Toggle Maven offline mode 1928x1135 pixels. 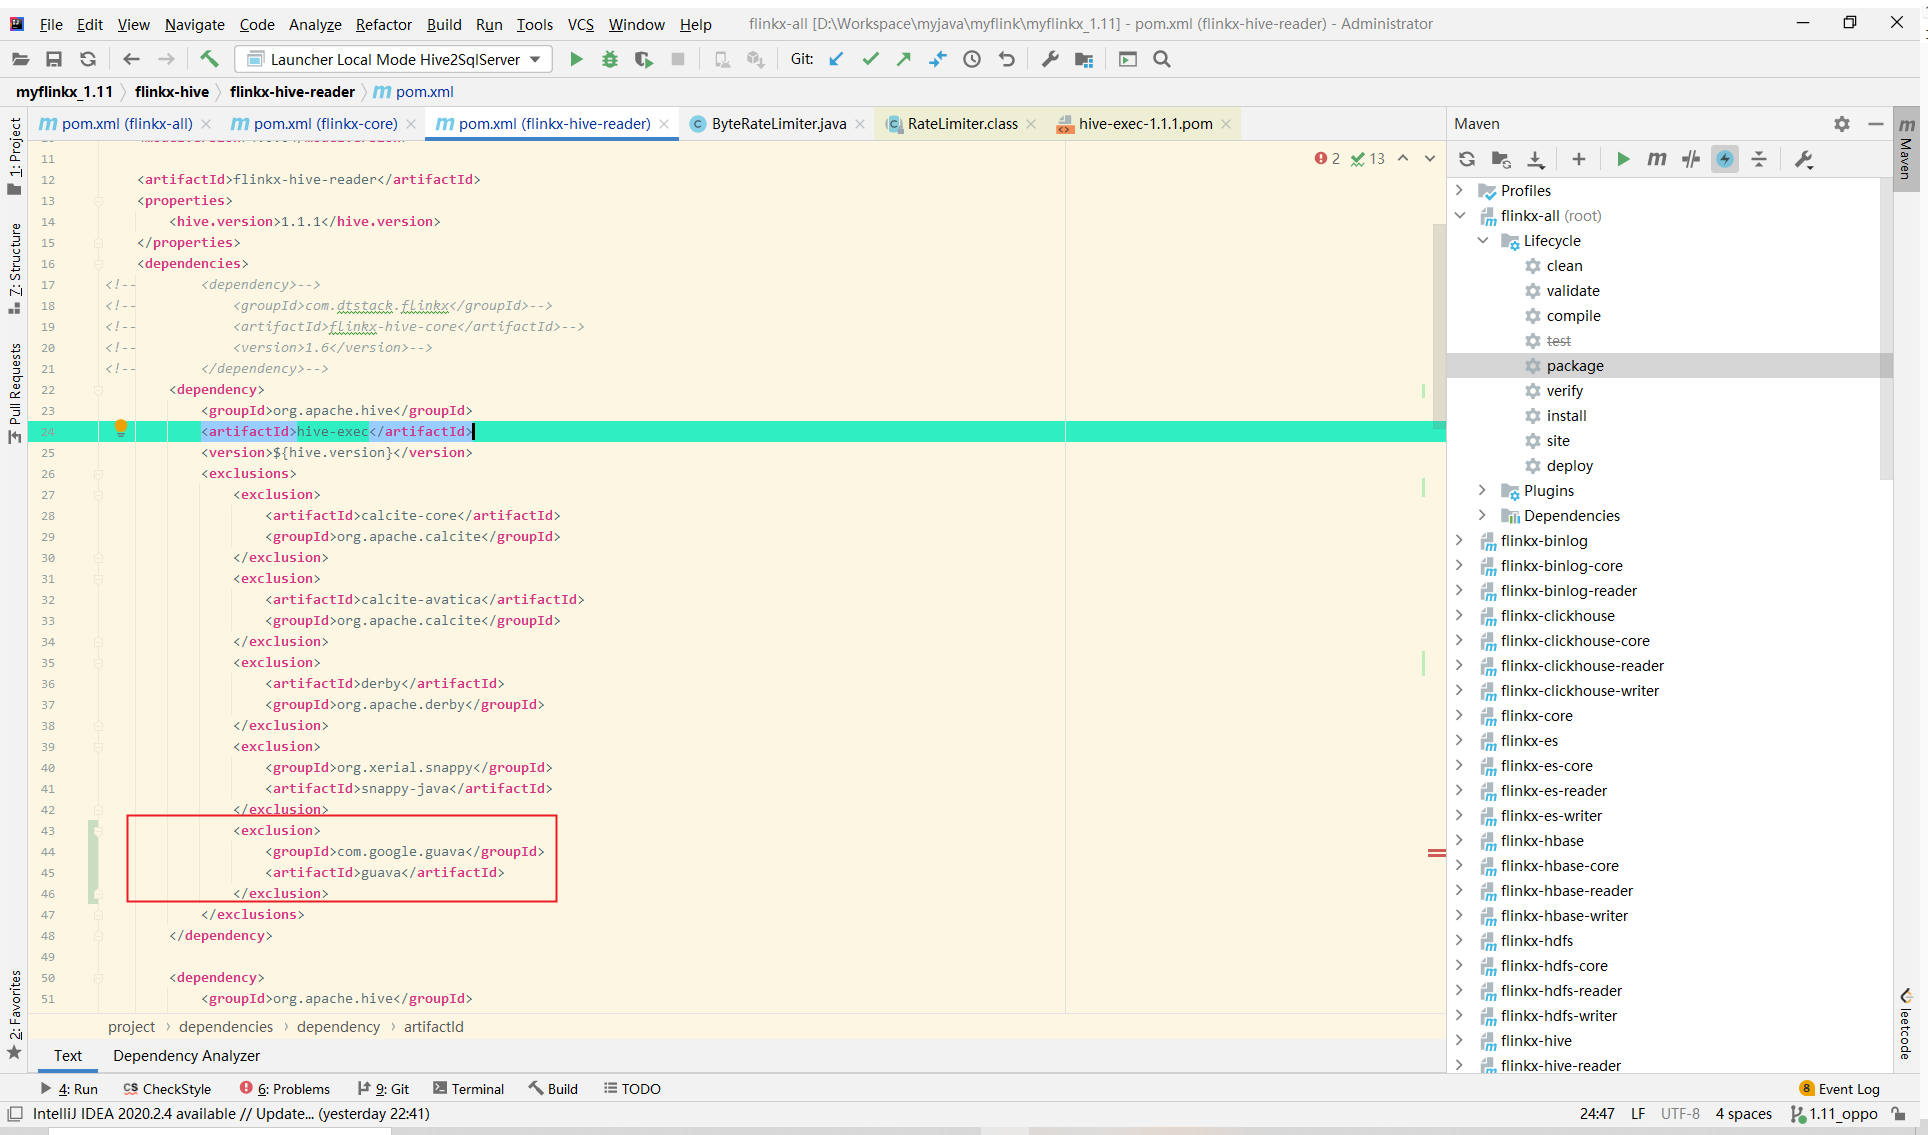pos(1691,159)
